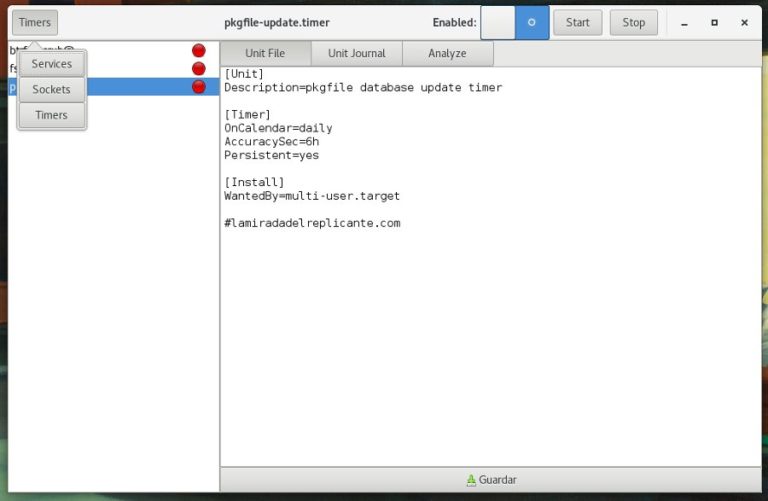This screenshot has width=768, height=501.
Task: Click the red status icon in first list row
Action: coord(198,50)
